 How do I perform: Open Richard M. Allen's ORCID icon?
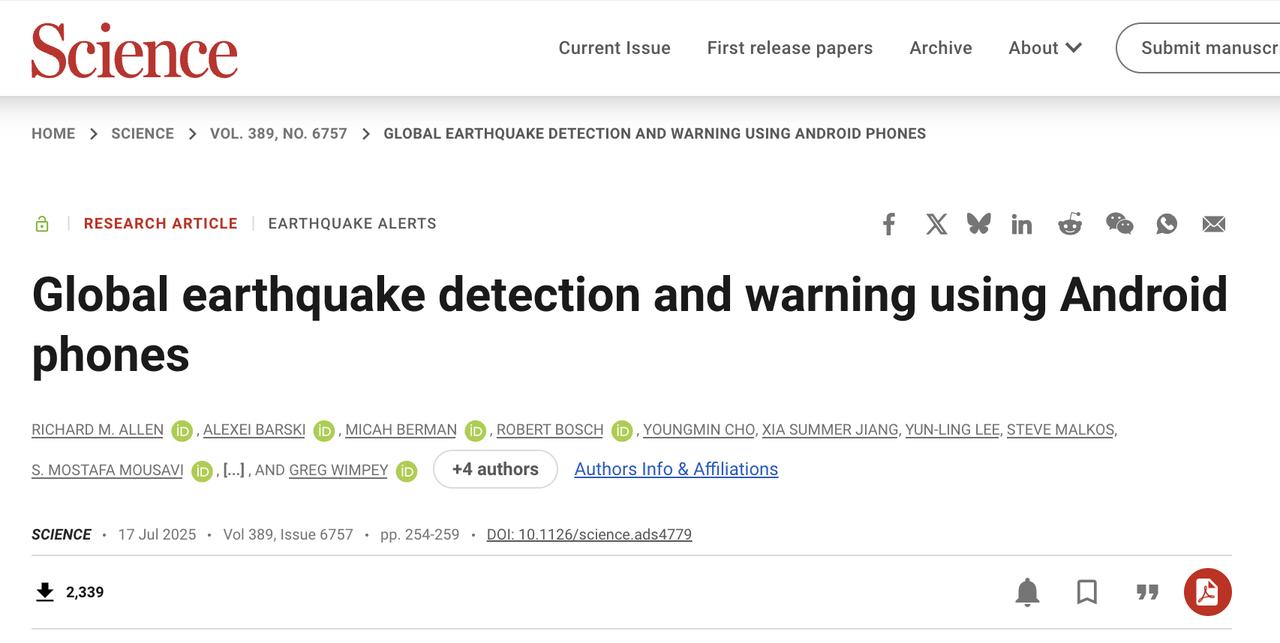(x=182, y=431)
